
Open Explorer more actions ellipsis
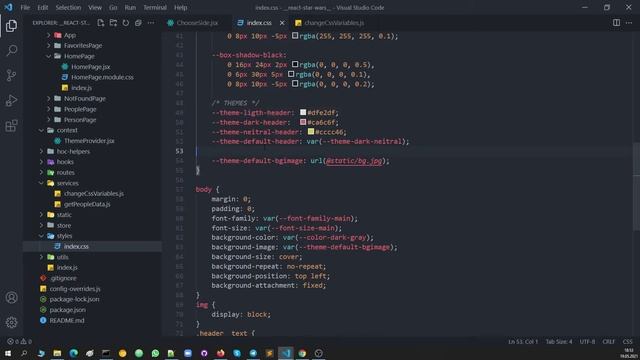[x=151, y=23]
